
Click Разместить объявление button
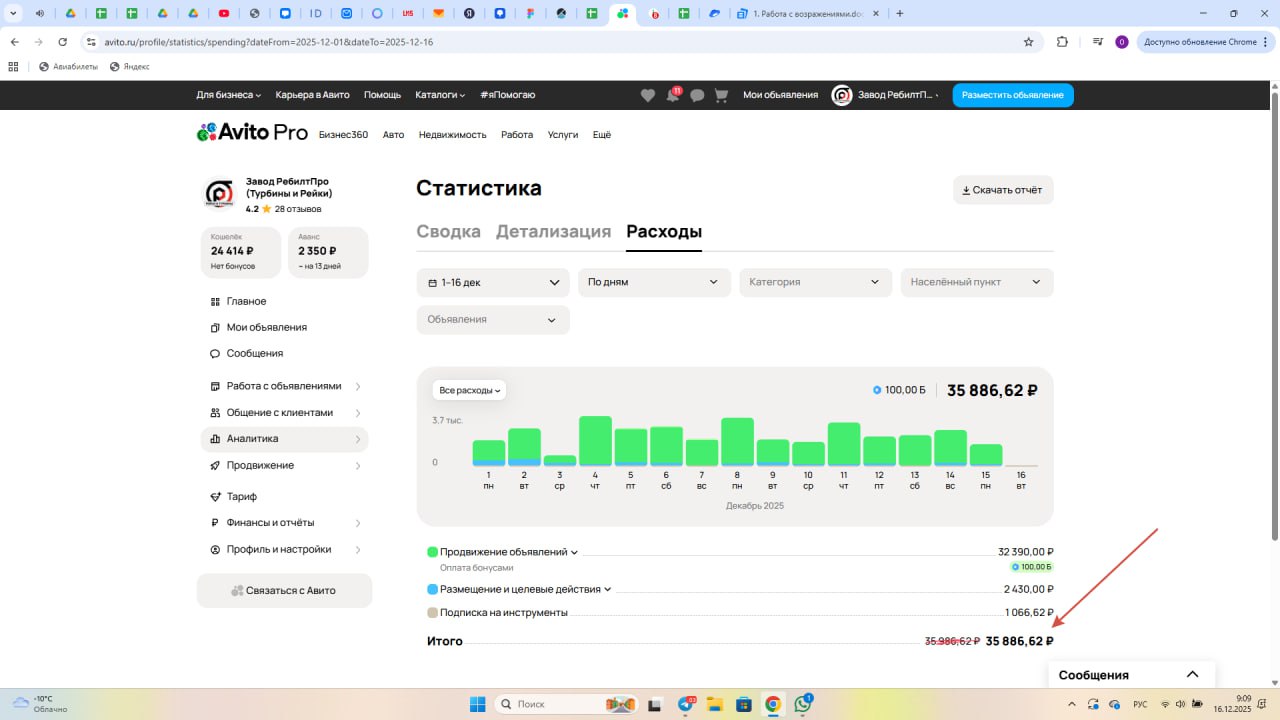1013,95
